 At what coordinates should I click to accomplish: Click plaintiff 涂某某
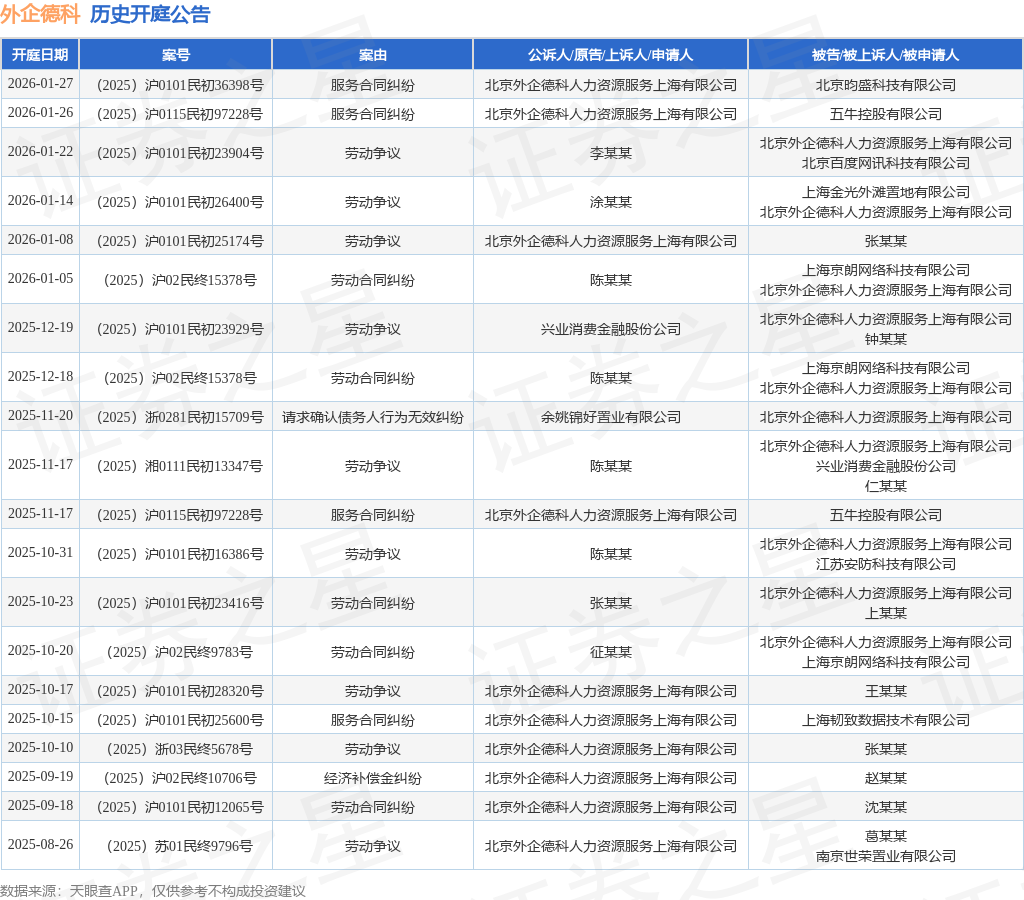coord(611,202)
